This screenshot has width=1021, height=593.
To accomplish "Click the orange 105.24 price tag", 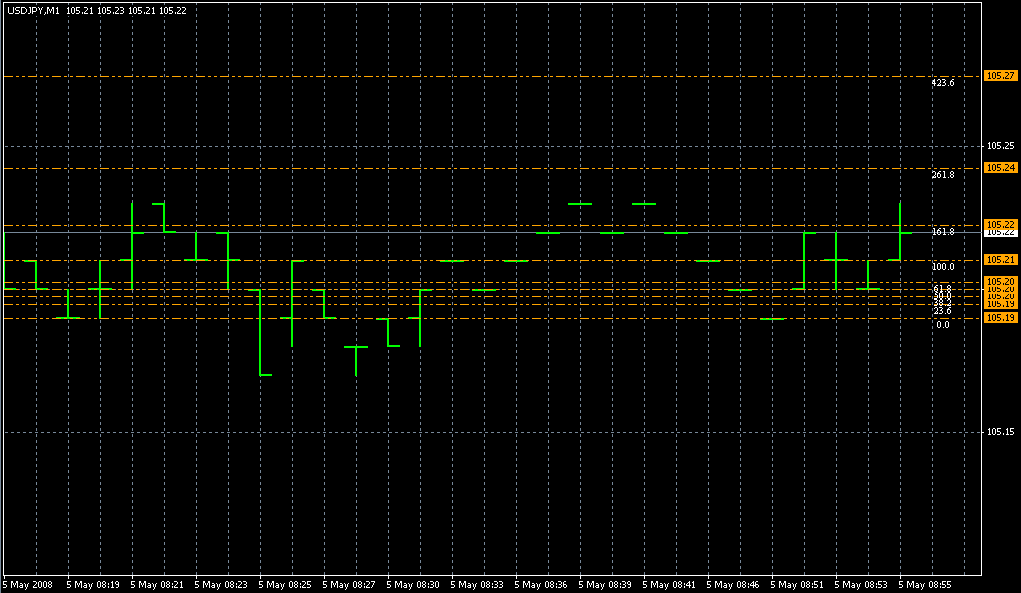I will coord(1001,168).
